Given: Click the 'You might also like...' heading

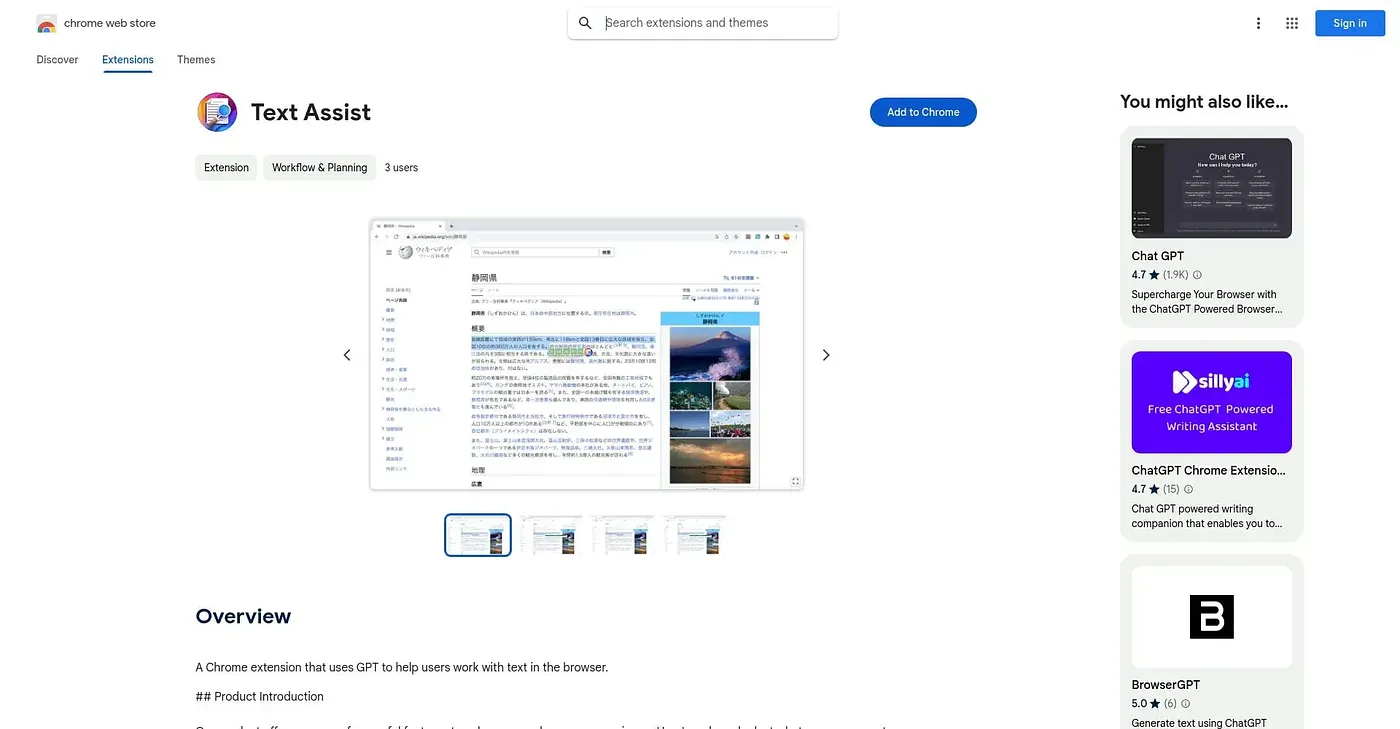Looking at the screenshot, I should (x=1204, y=101).
